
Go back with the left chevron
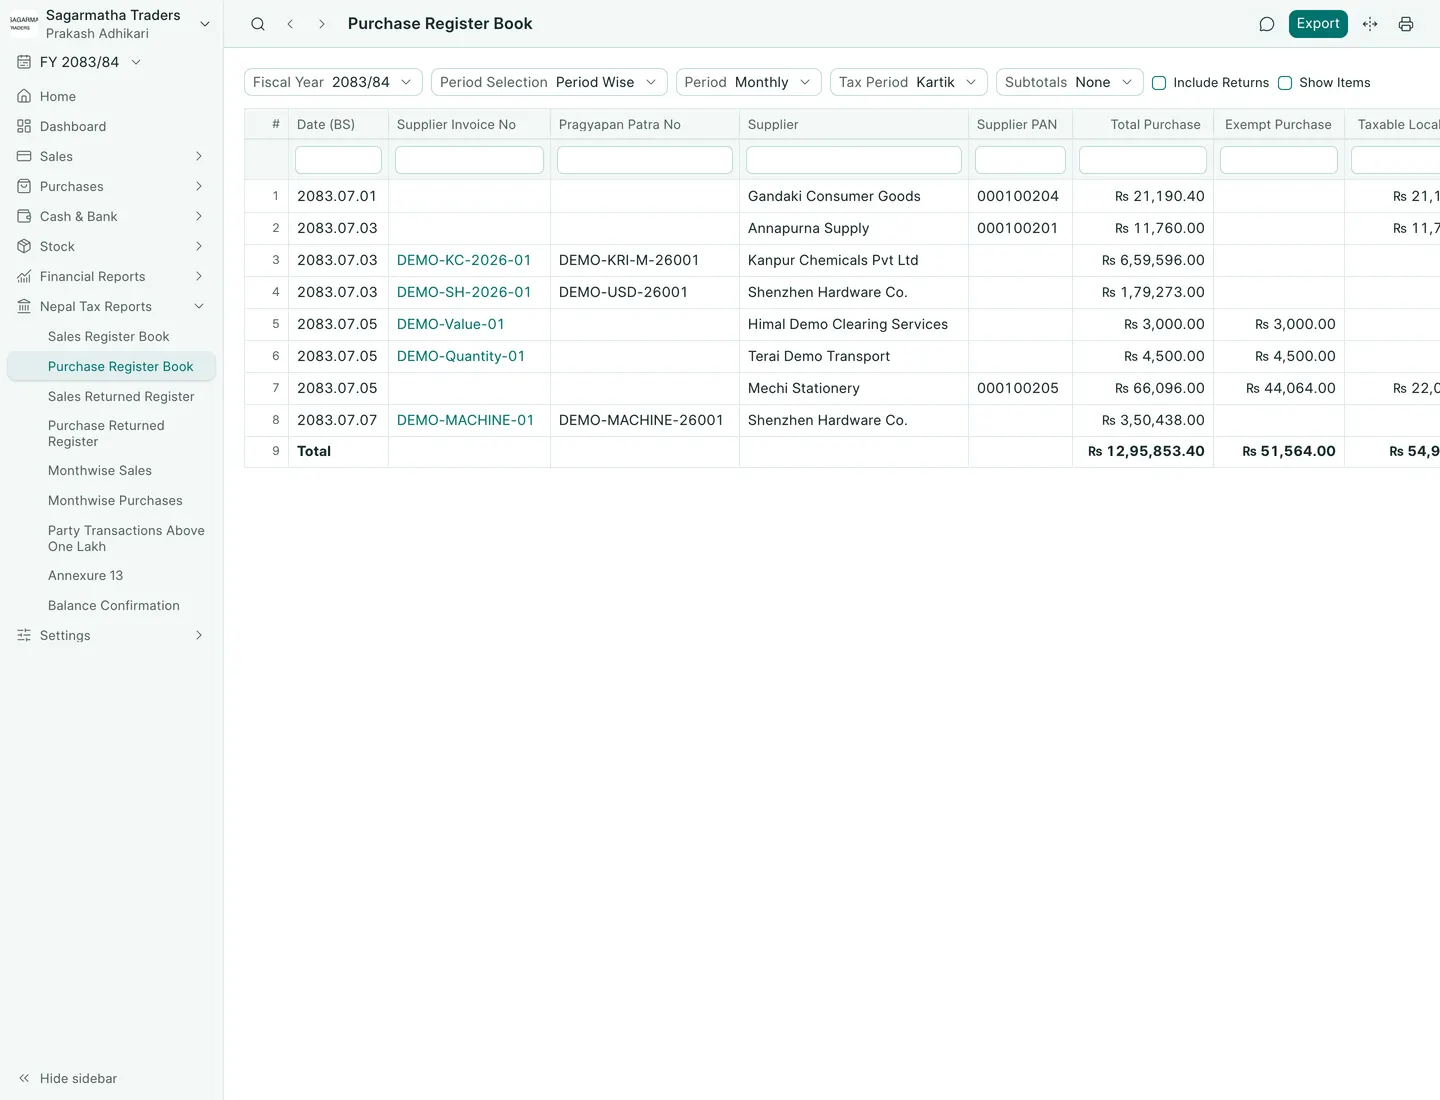click(x=290, y=24)
